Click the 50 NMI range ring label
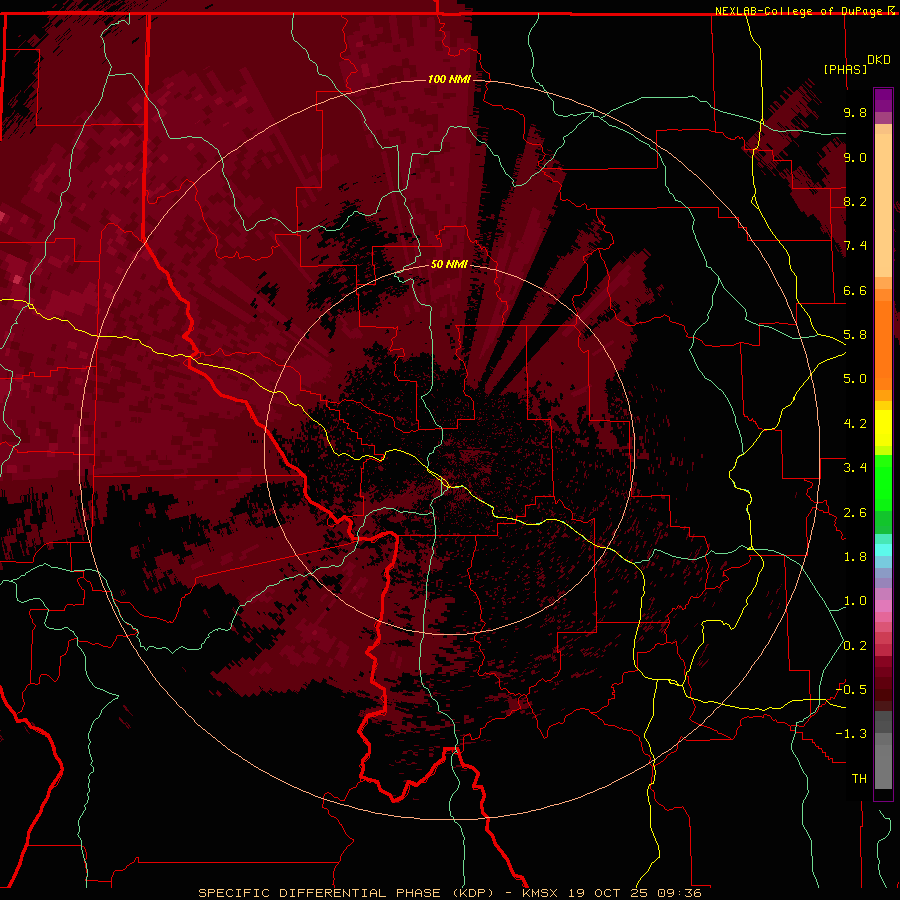Image resolution: width=900 pixels, height=900 pixels. tap(449, 264)
